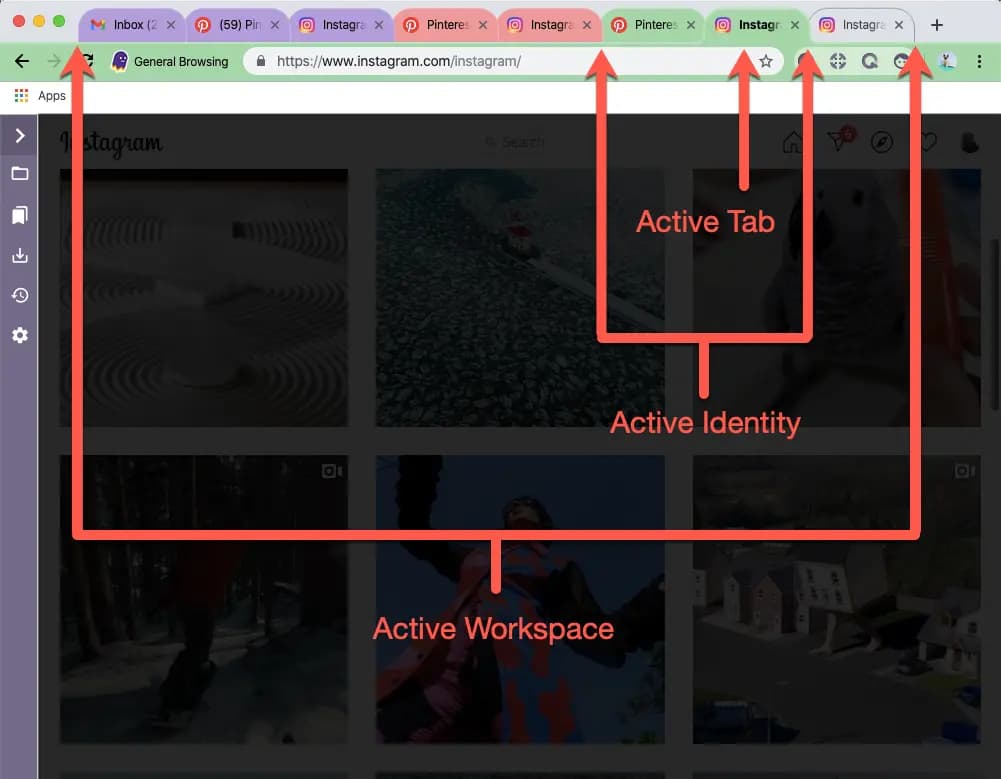This screenshot has height=779, width=1001.
Task: Open bookmarks from the sidebar
Action: coord(19,215)
